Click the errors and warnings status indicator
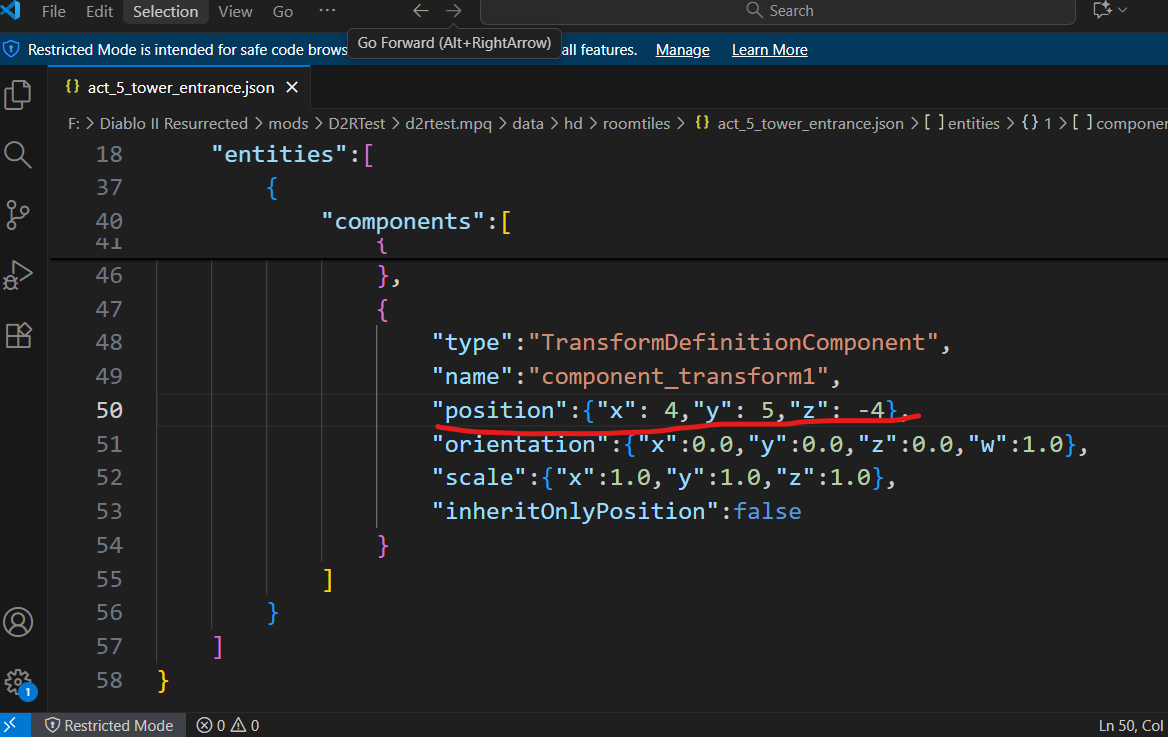This screenshot has height=737, width=1168. 228,725
